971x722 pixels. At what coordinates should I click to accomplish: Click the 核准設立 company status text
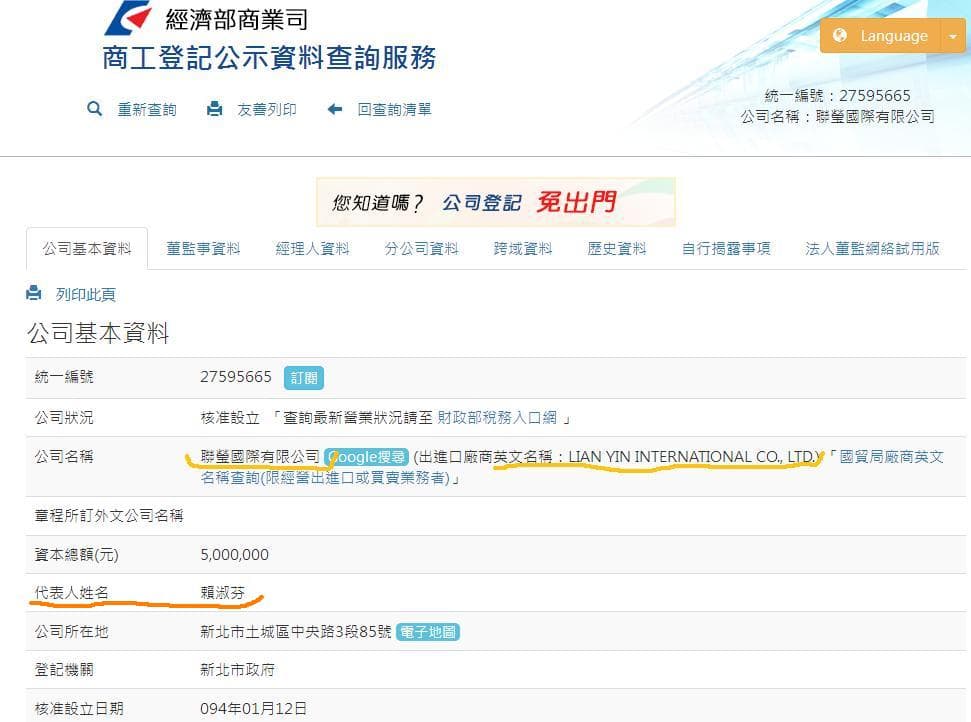pos(230,418)
